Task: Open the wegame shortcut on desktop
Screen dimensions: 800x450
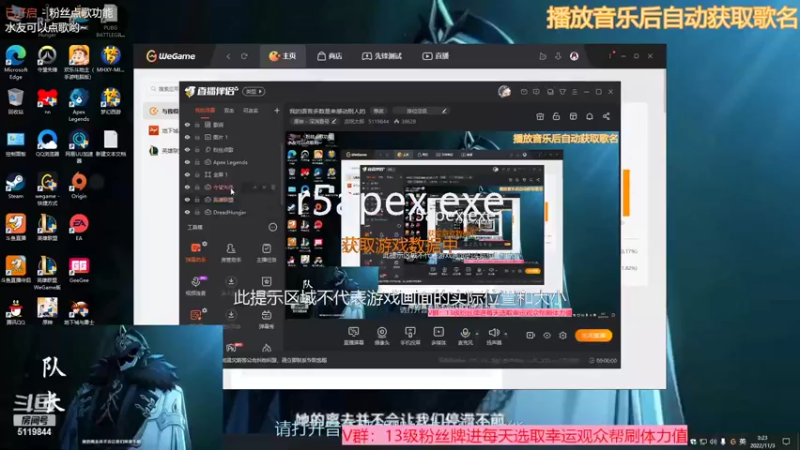Action: tap(47, 189)
